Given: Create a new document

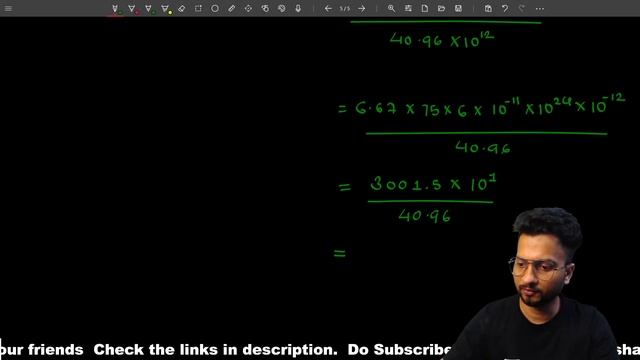Looking at the screenshot, I should (425, 8).
